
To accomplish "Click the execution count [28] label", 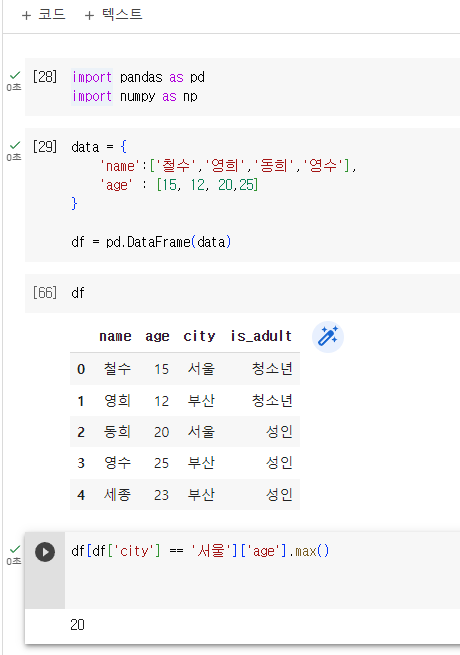I will coord(45,77).
